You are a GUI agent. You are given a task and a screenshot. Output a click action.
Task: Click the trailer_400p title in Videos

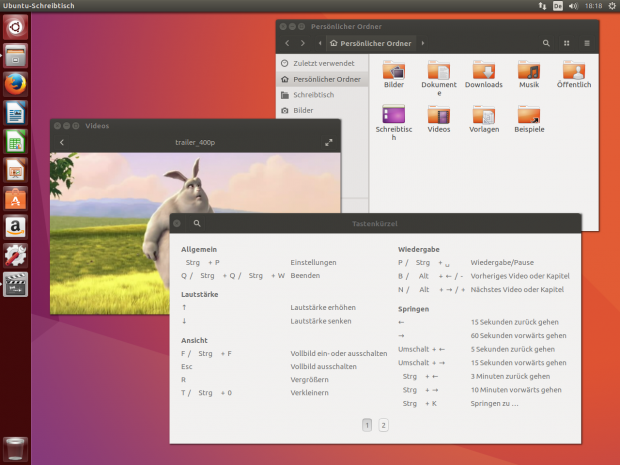(x=195, y=142)
